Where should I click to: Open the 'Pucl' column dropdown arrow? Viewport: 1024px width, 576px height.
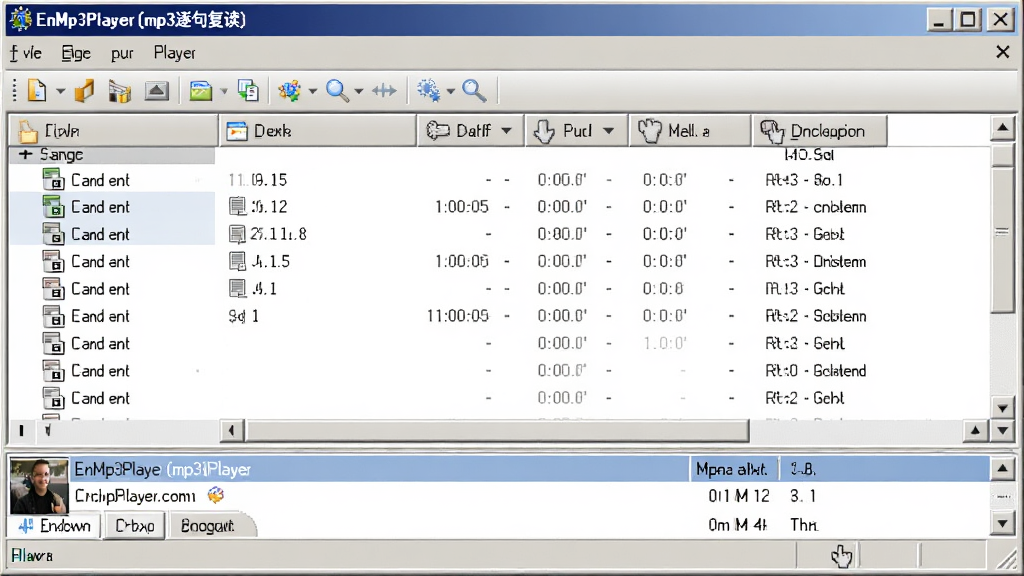pos(609,131)
